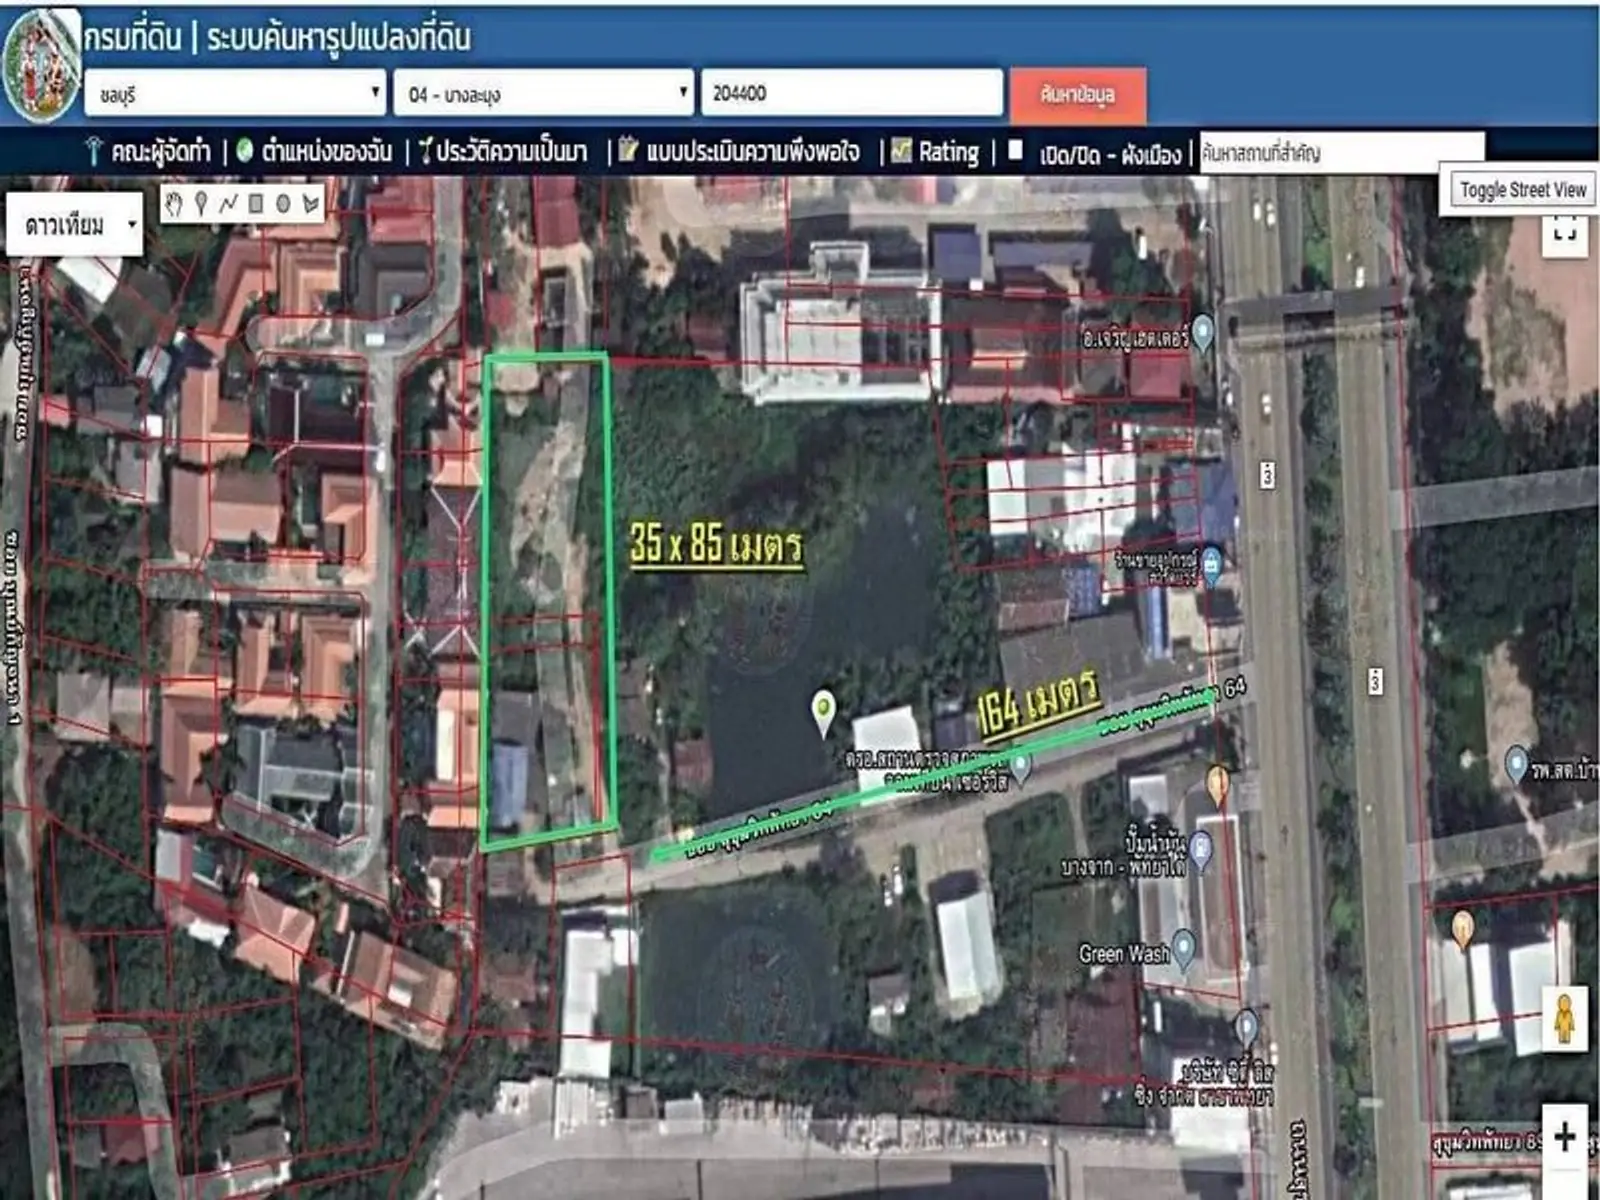Open the แบบประเมินความพึงพอใจ menu item
Viewport: 1600px width, 1200px height.
coord(752,151)
